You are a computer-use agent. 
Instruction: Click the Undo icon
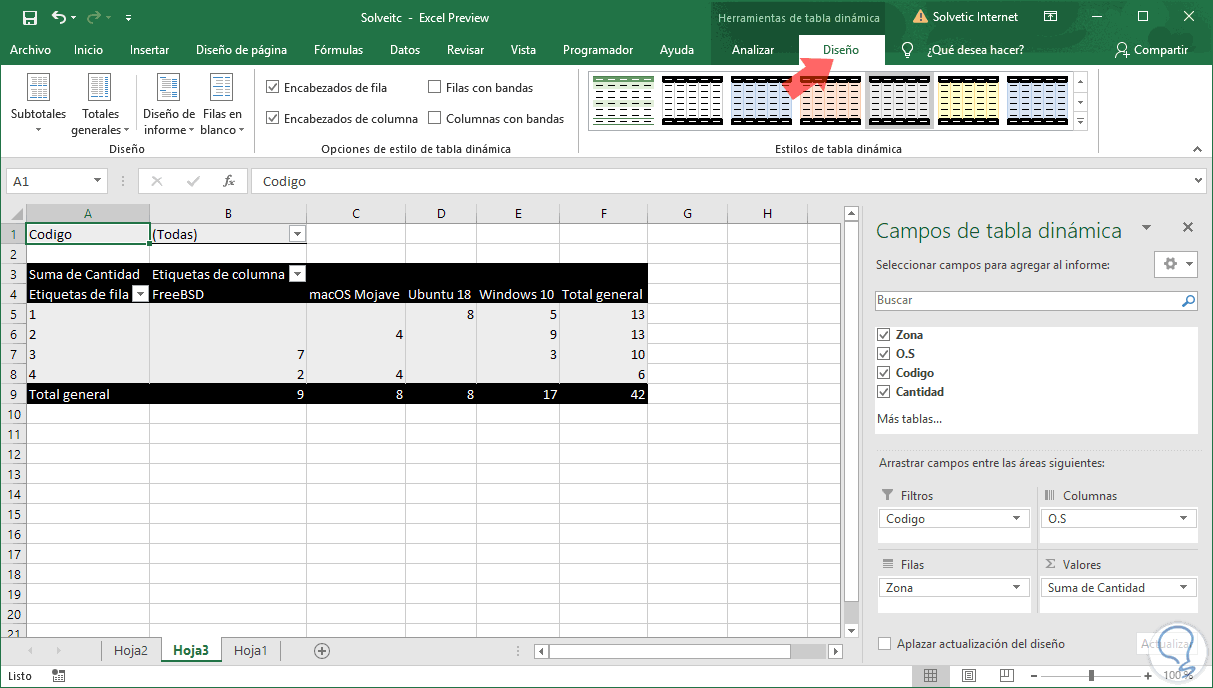[58, 17]
